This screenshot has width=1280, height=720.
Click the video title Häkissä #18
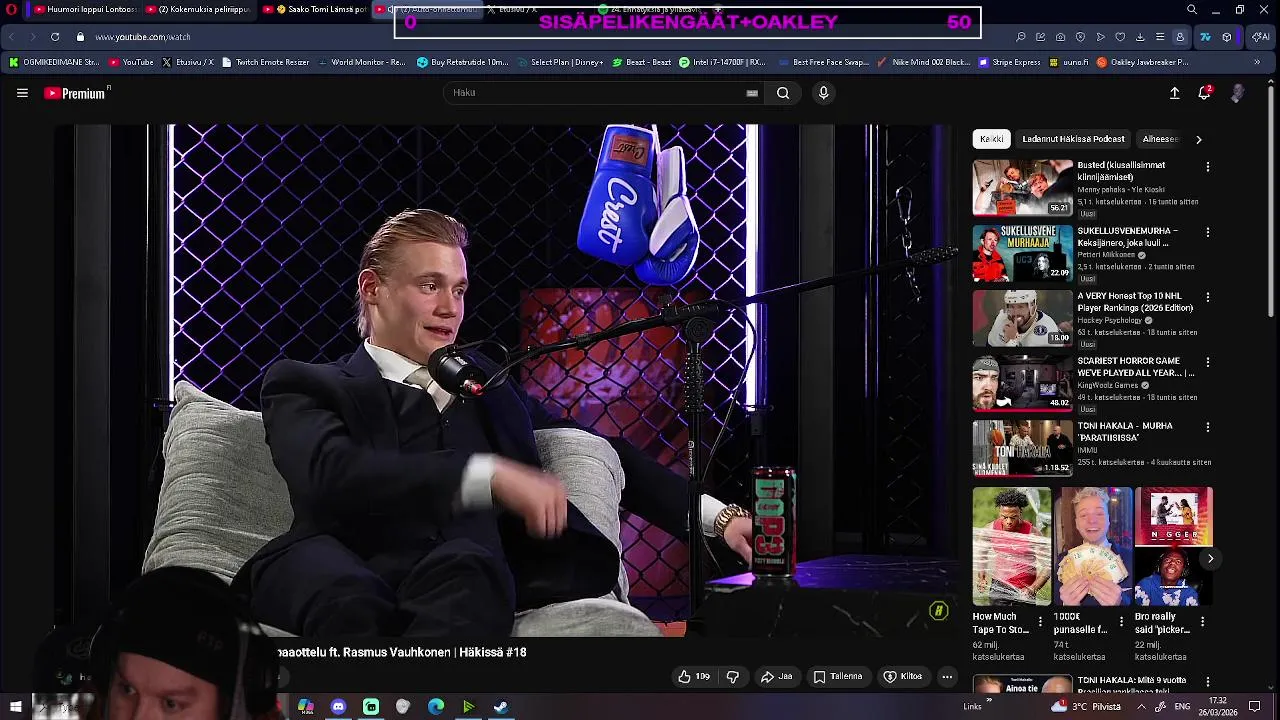(x=402, y=652)
